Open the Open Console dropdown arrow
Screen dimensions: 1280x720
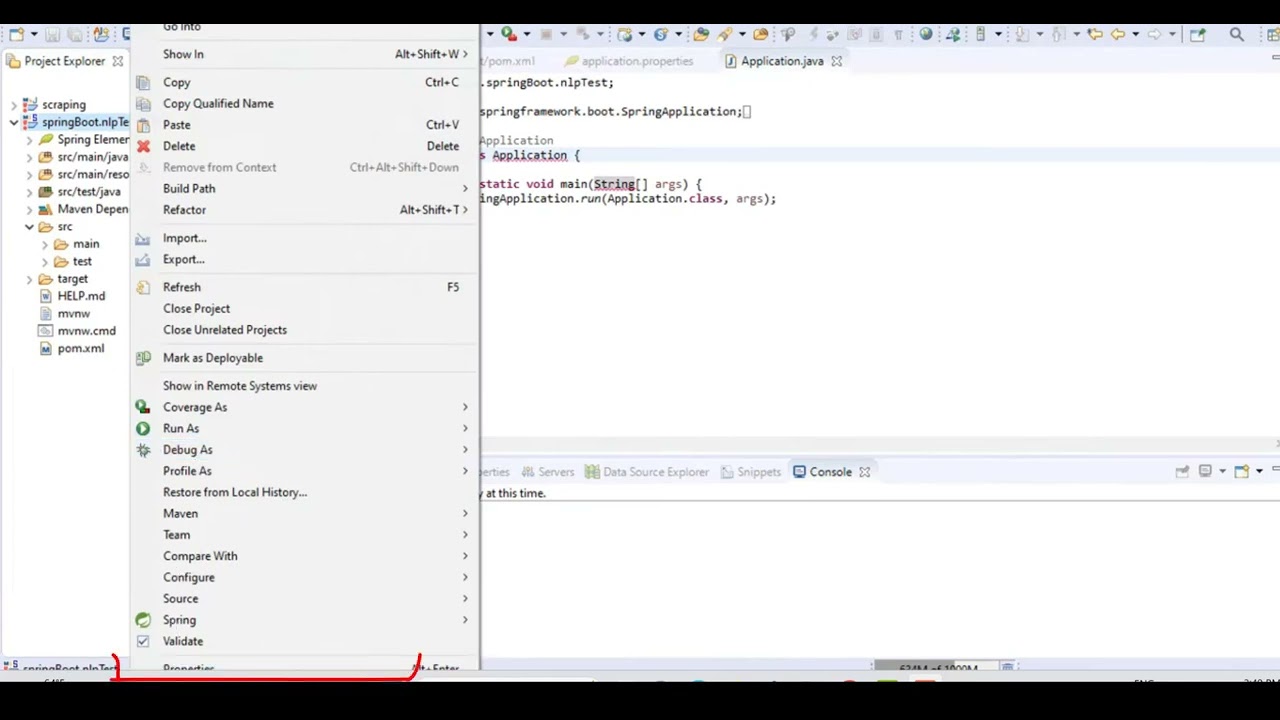(1259, 471)
